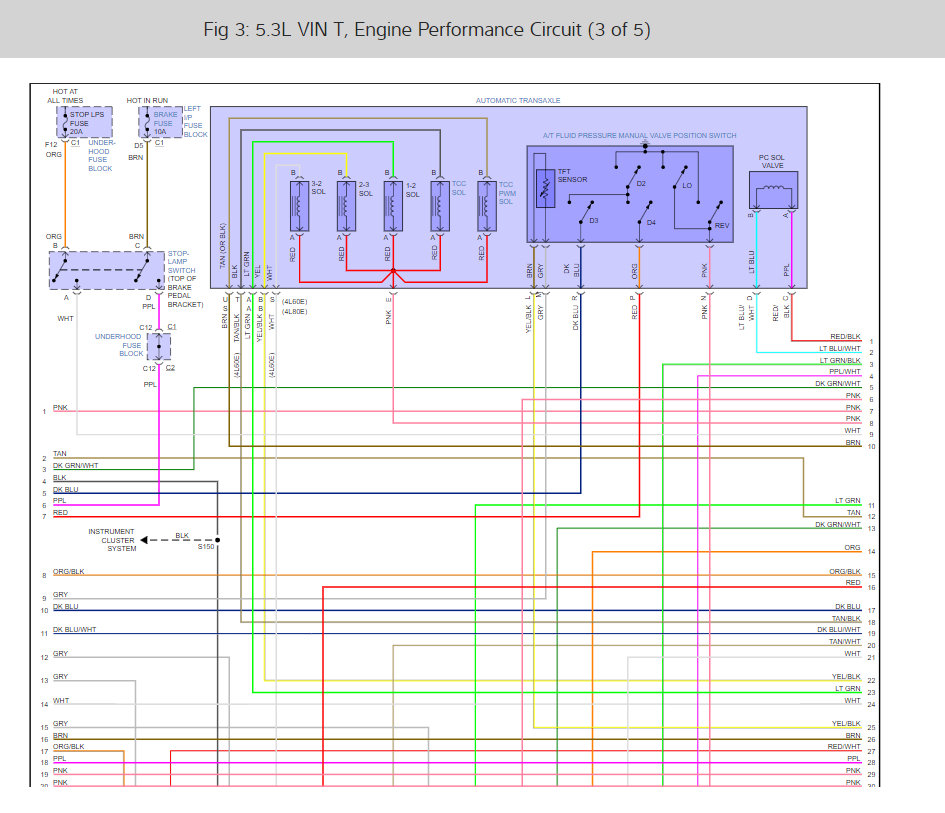This screenshot has width=945, height=813.
Task: Click the stop-lamp switch box
Action: point(107,270)
